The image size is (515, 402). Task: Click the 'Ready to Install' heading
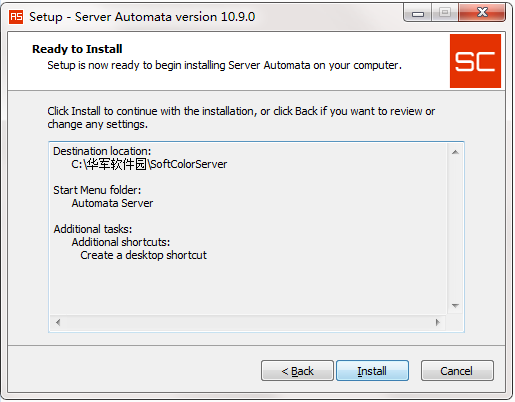pos(77,49)
